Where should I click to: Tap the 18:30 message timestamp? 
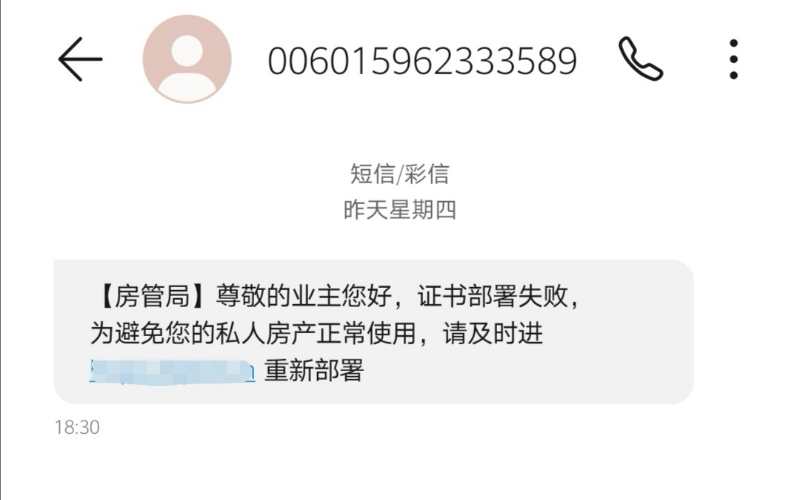77,428
